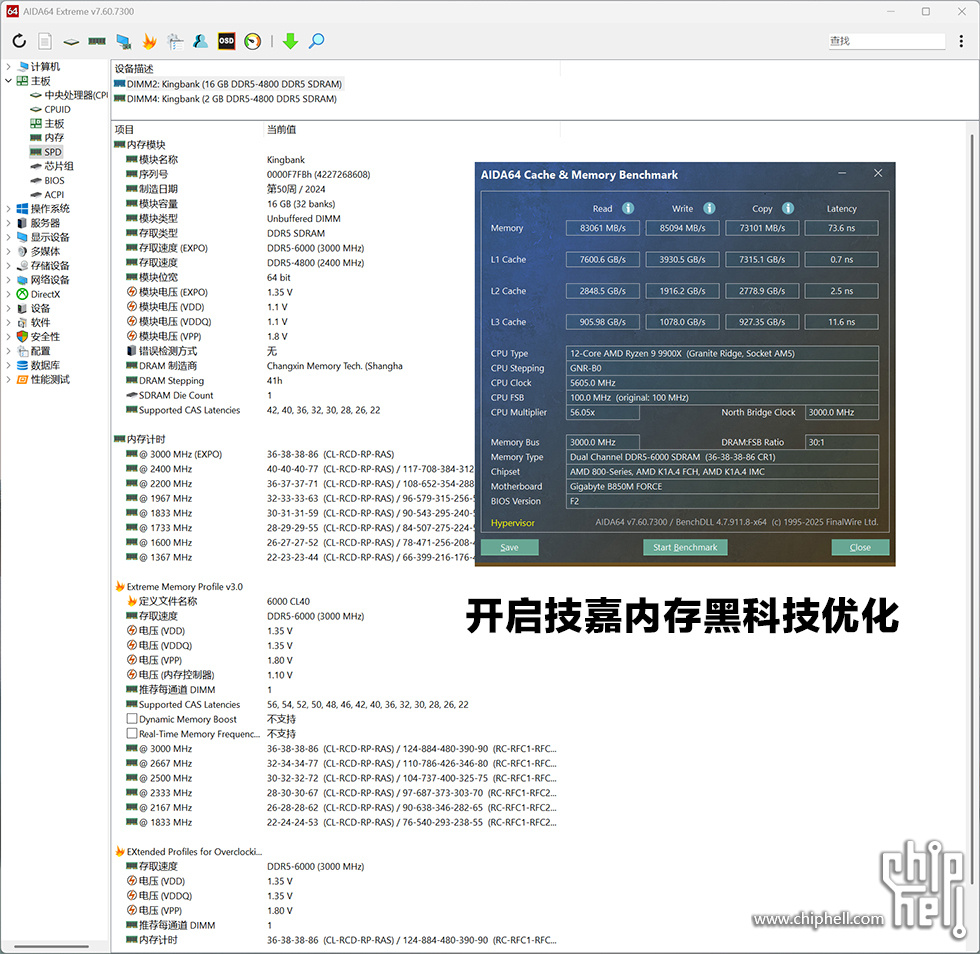Expand the 多媒体 tree node
The width and height of the screenshot is (980, 954).
[8, 251]
